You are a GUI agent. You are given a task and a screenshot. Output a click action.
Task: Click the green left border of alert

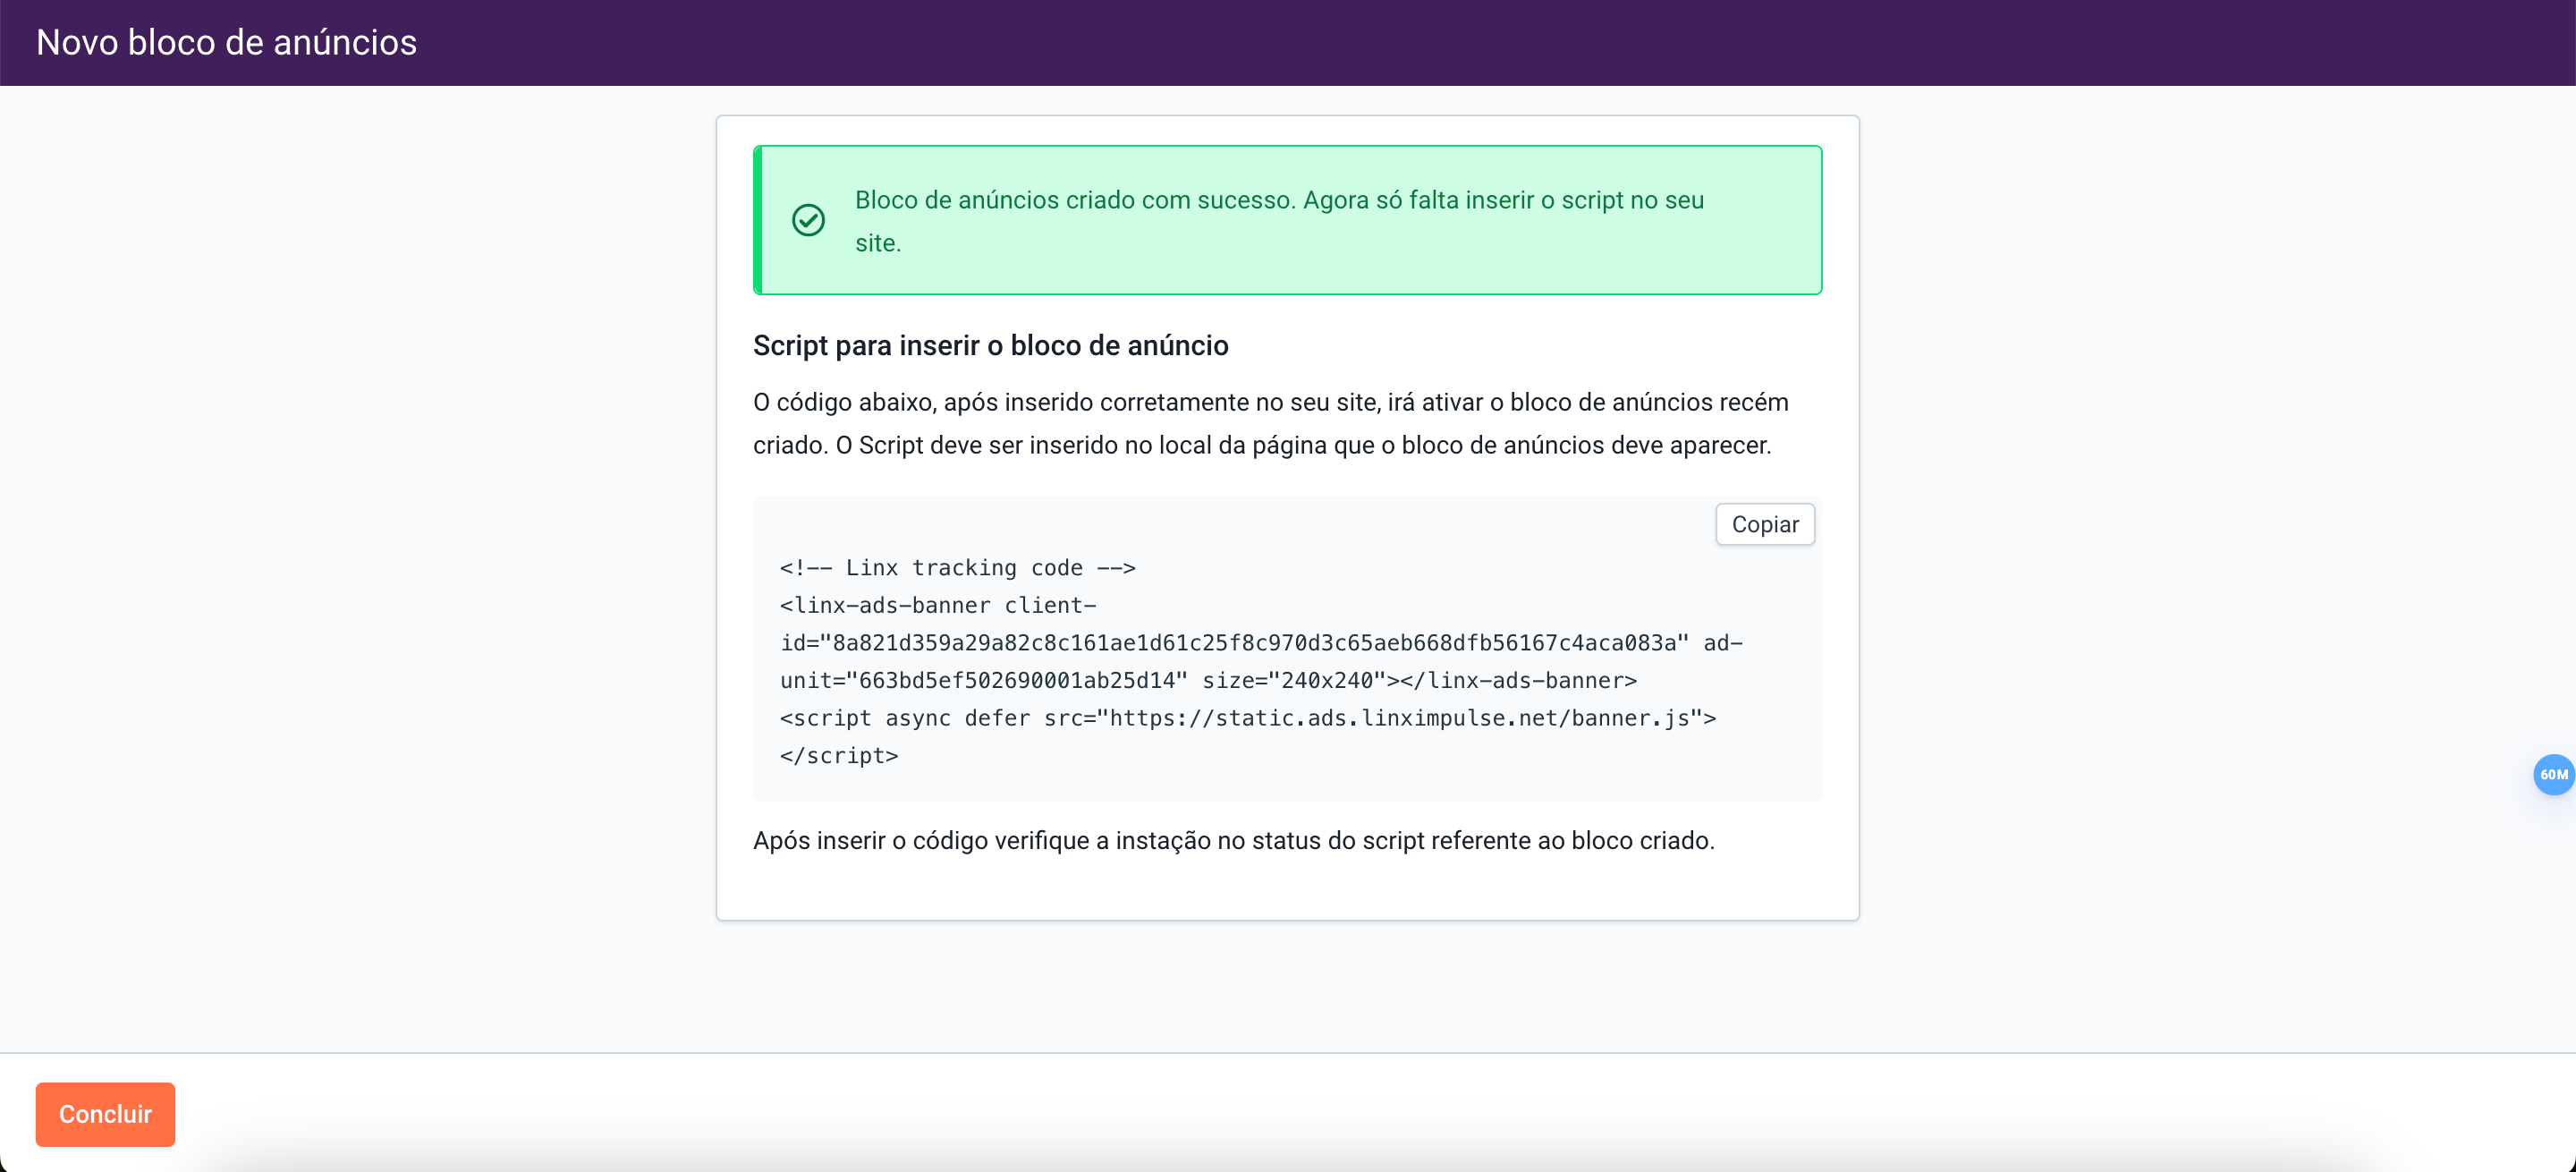(x=758, y=220)
